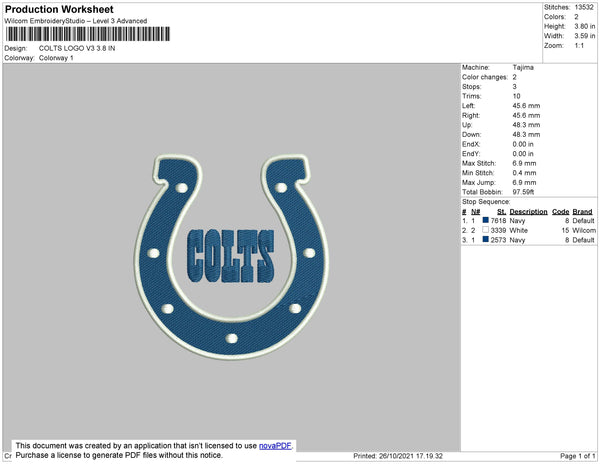Click the 'Page 1 of 1' footer
This screenshot has width=600, height=464.
click(578, 456)
